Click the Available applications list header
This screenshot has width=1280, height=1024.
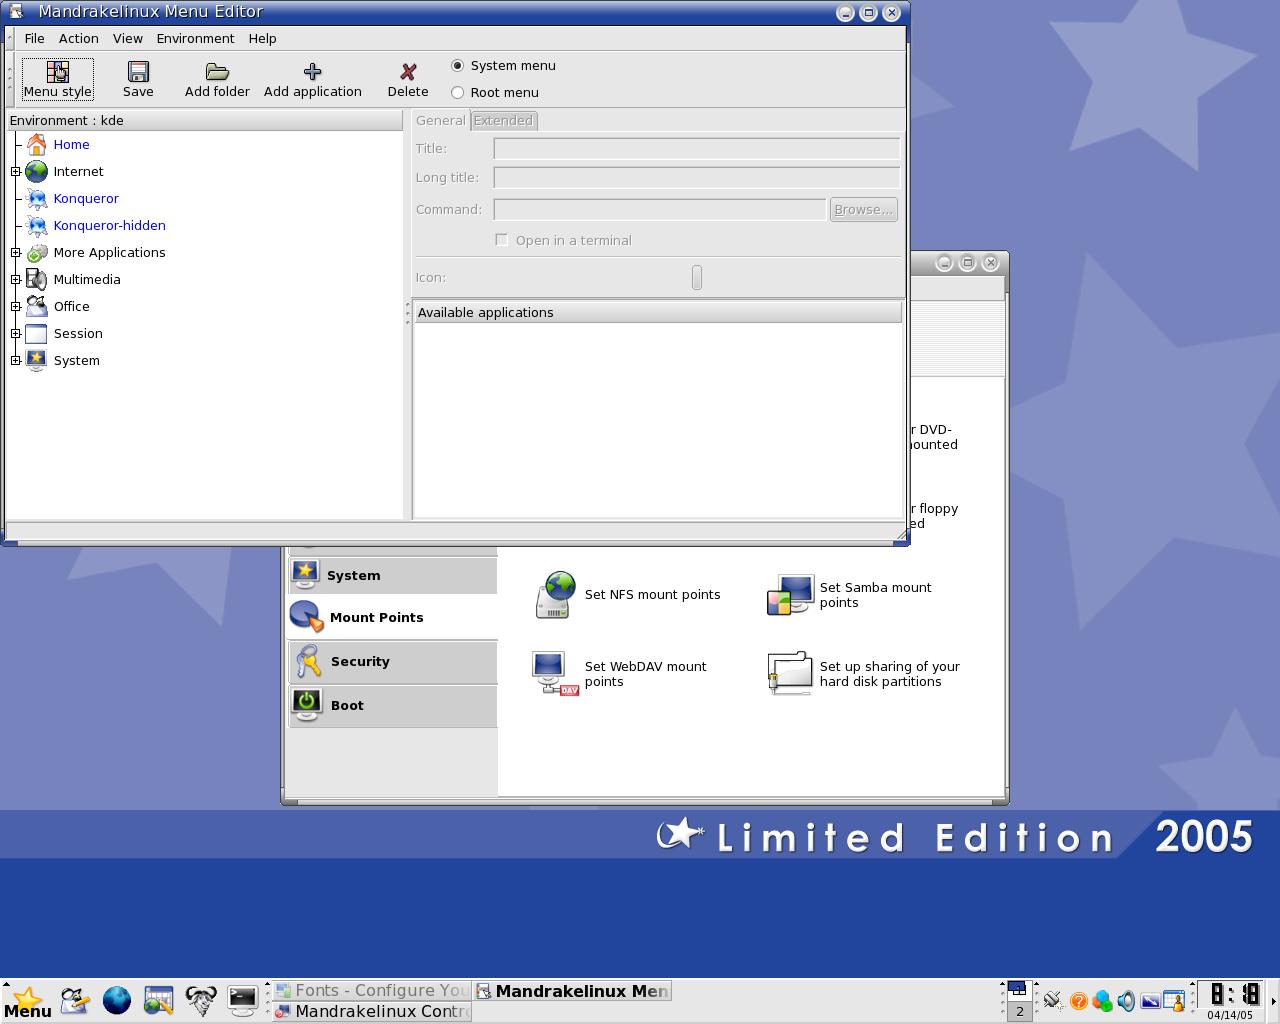point(657,312)
